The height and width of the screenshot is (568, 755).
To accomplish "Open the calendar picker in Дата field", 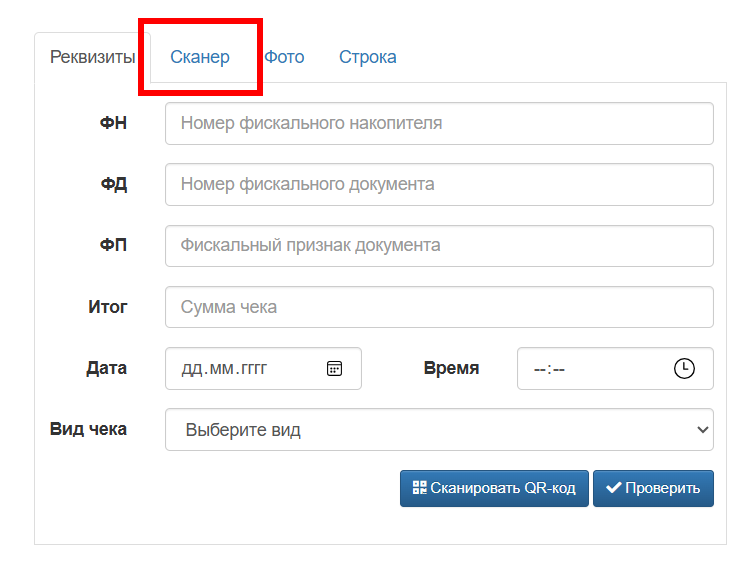I will (334, 368).
